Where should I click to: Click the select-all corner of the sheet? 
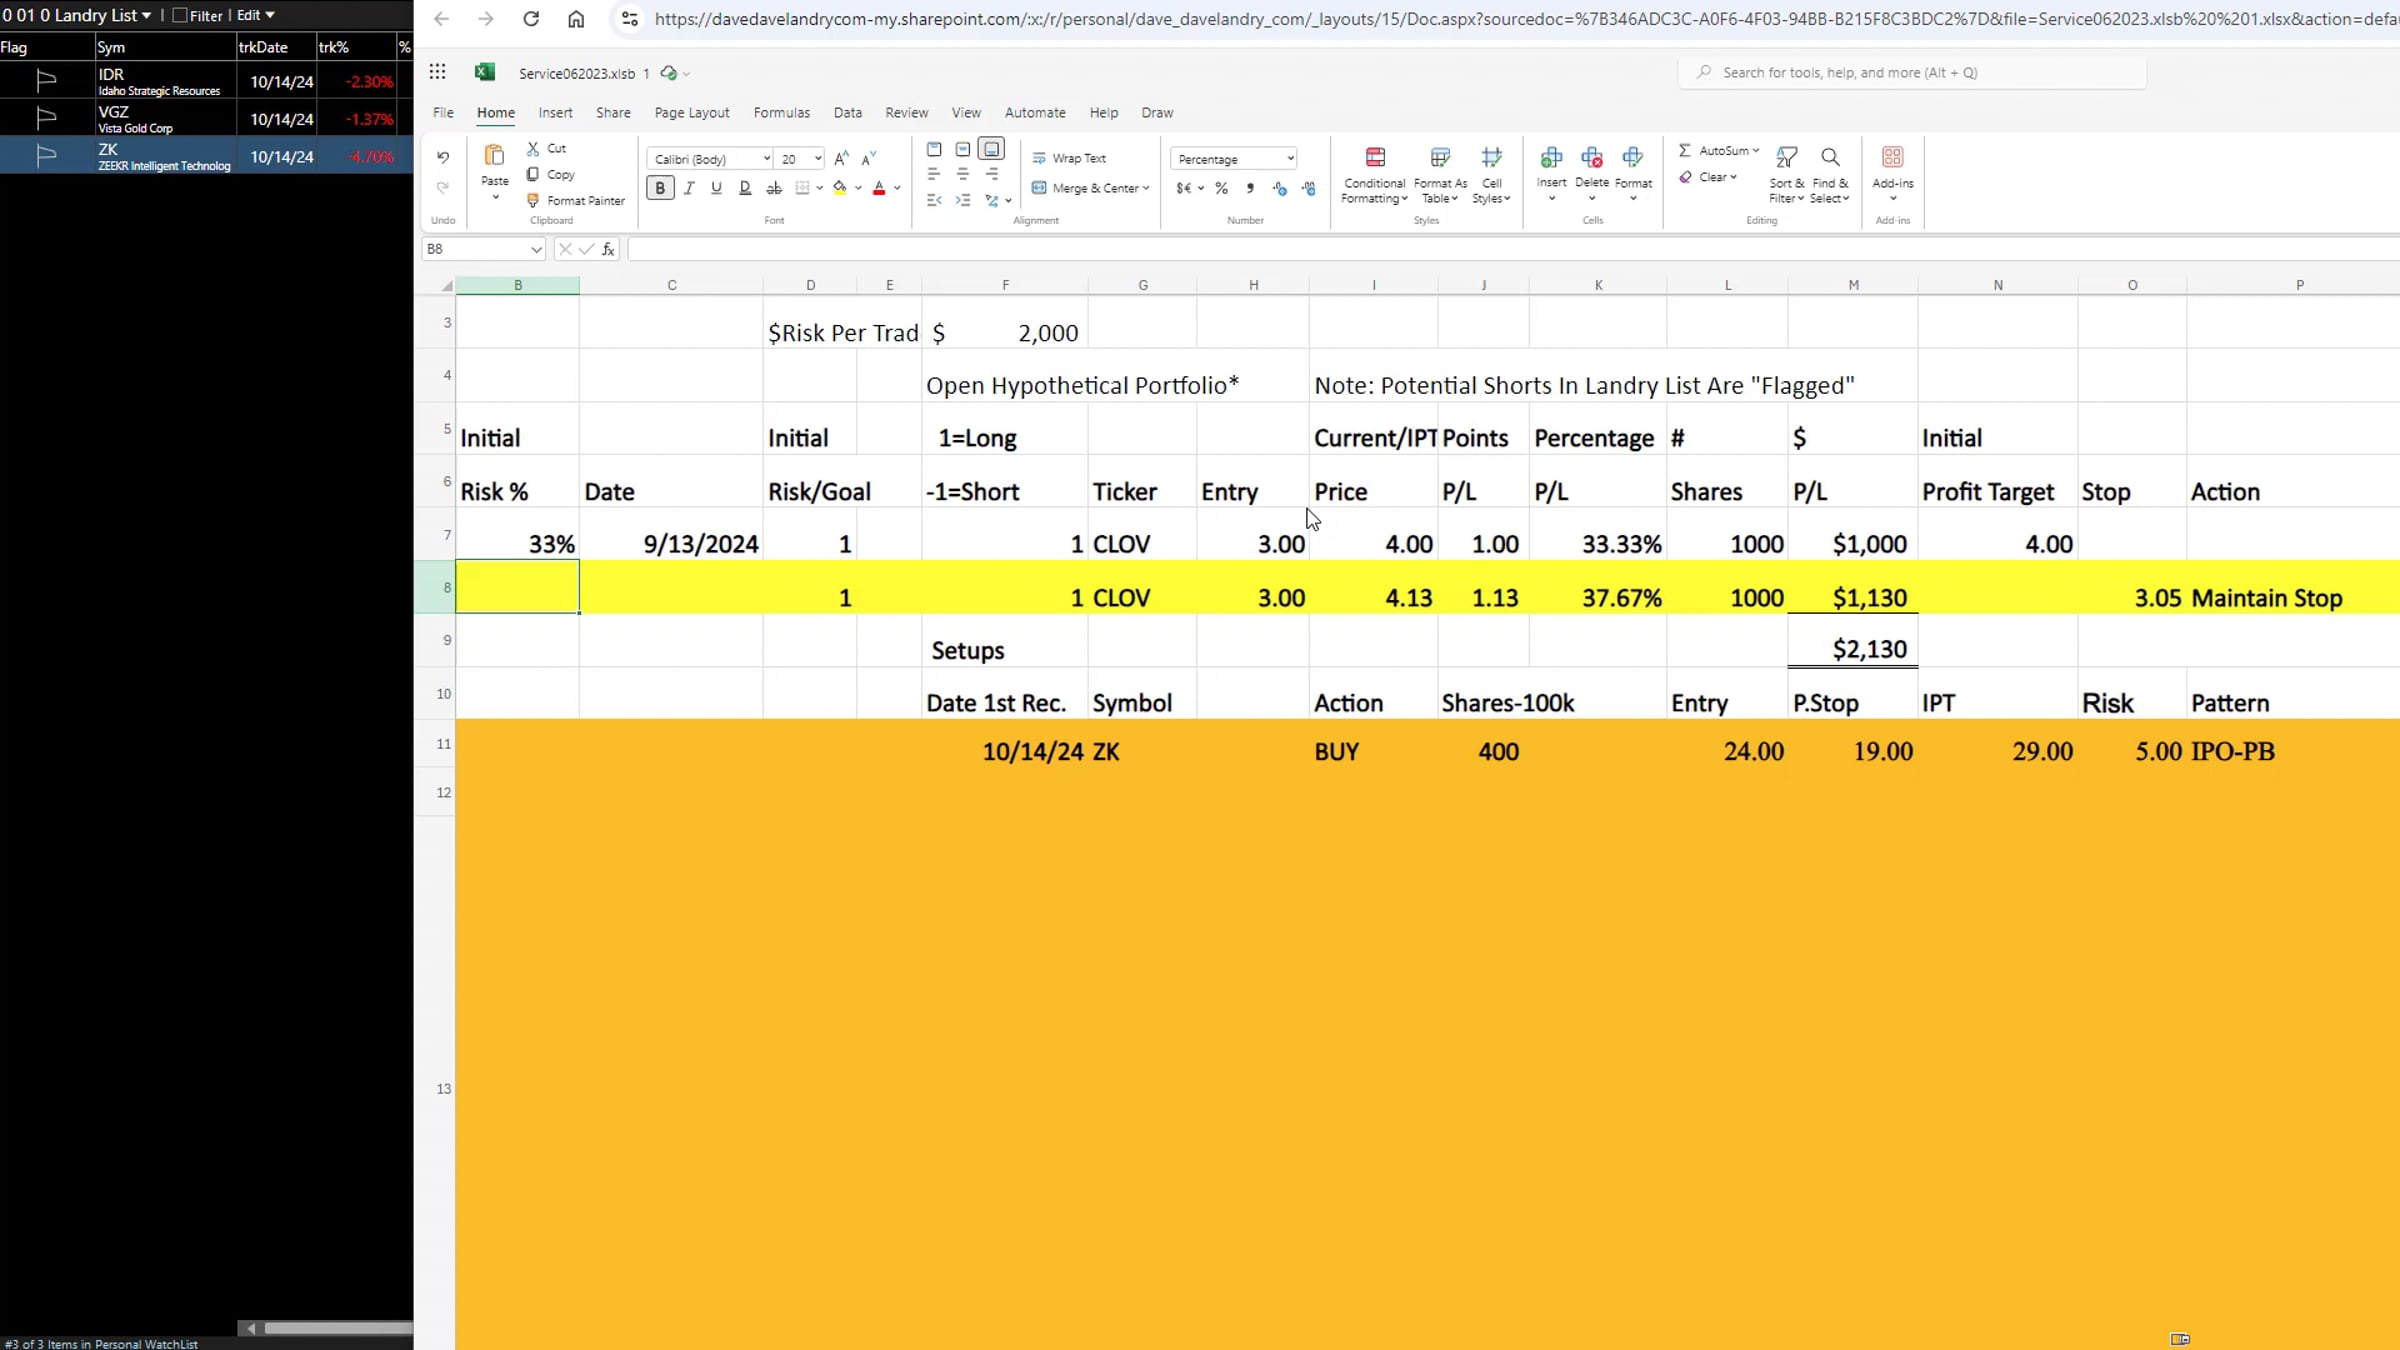[446, 286]
